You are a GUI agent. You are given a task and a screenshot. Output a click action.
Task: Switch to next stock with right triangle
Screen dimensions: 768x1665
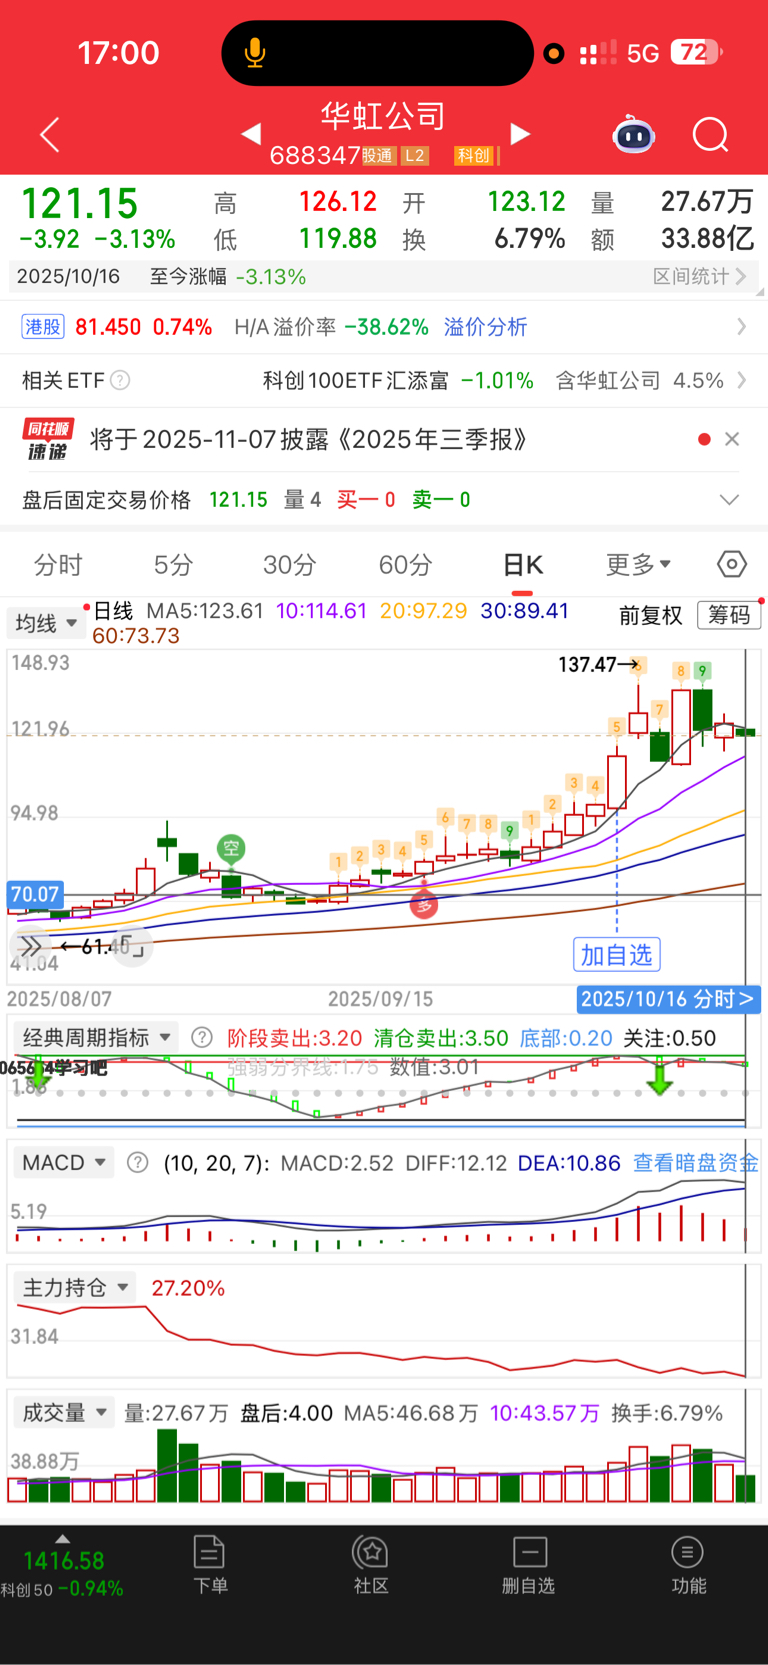coord(519,133)
